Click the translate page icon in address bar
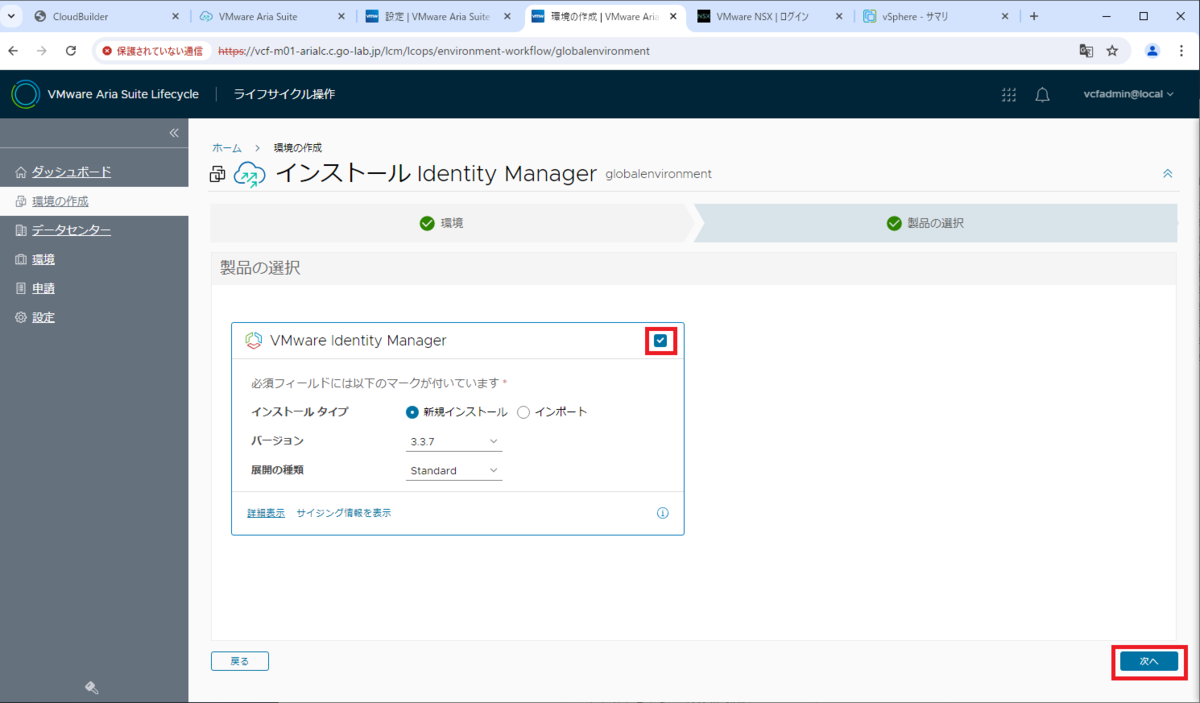 coord(1086,51)
